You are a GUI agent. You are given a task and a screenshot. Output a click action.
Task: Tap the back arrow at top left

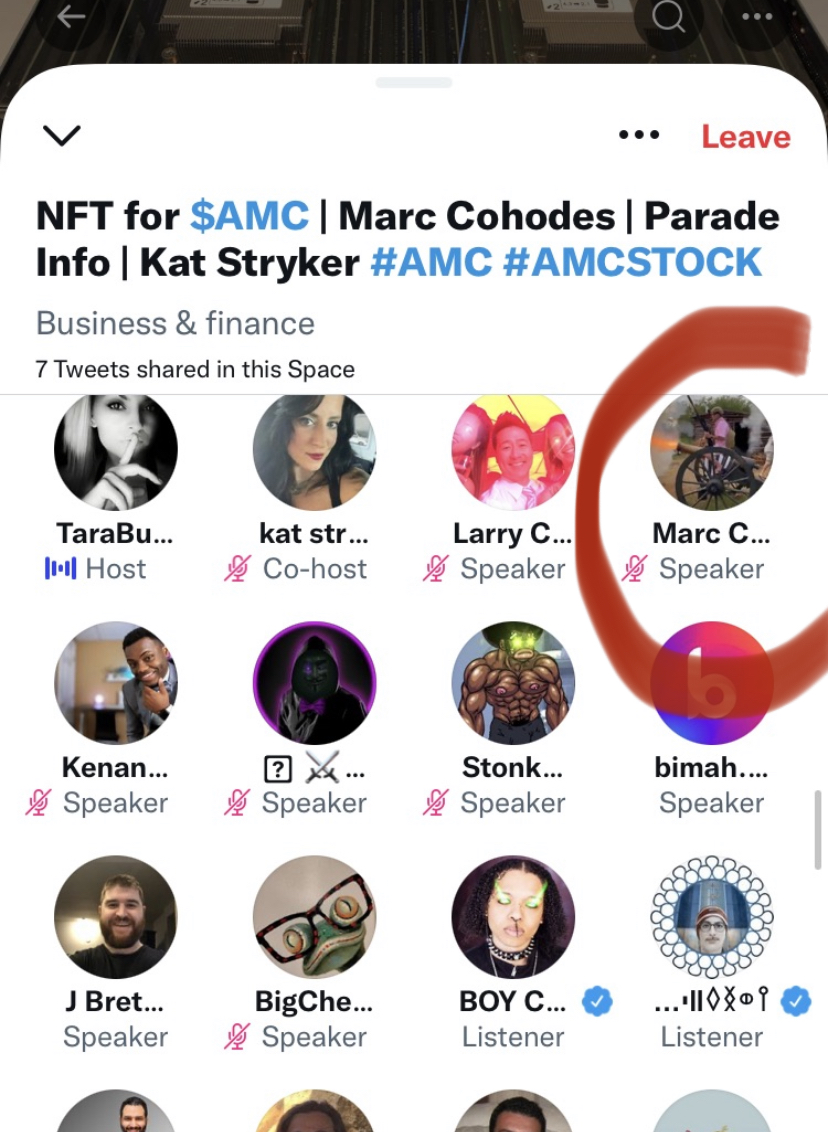[x=71, y=17]
